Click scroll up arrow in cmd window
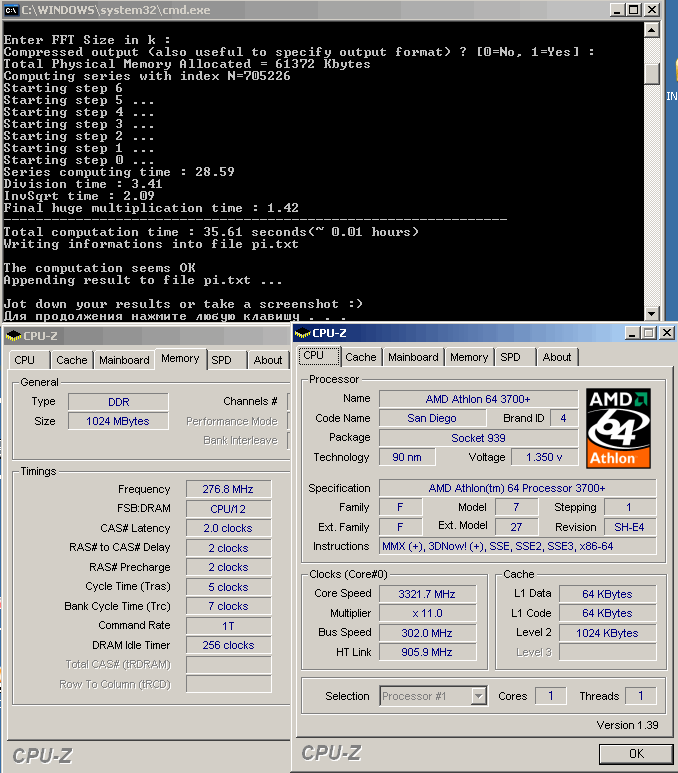678x773 pixels. 651,30
